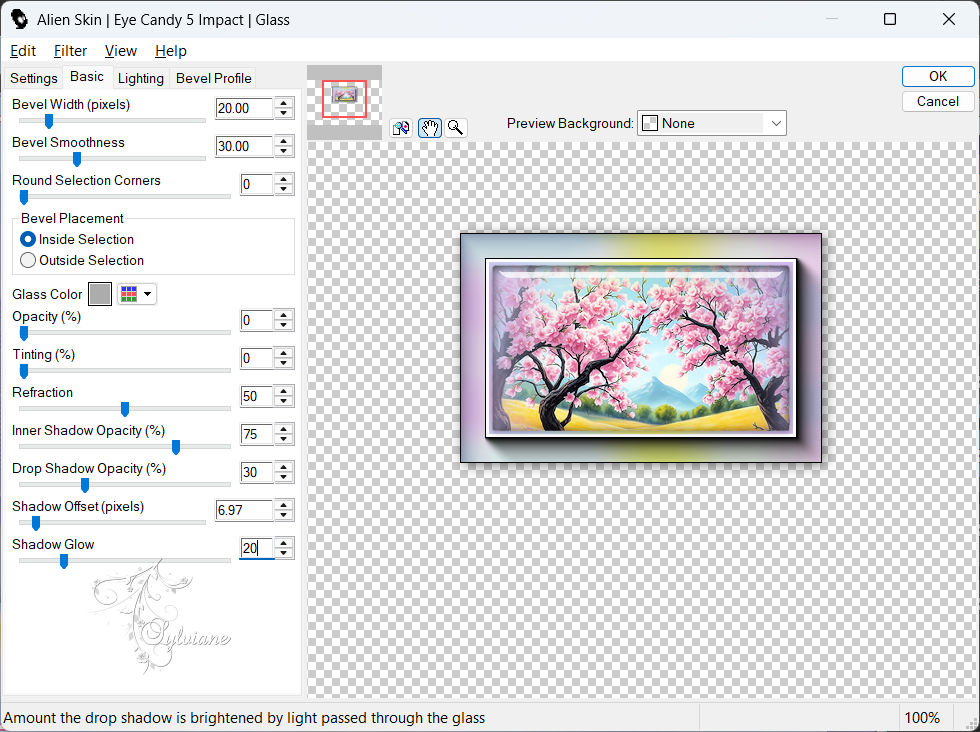Click the Opacity value field
The width and height of the screenshot is (980, 732).
pyautogui.click(x=257, y=321)
